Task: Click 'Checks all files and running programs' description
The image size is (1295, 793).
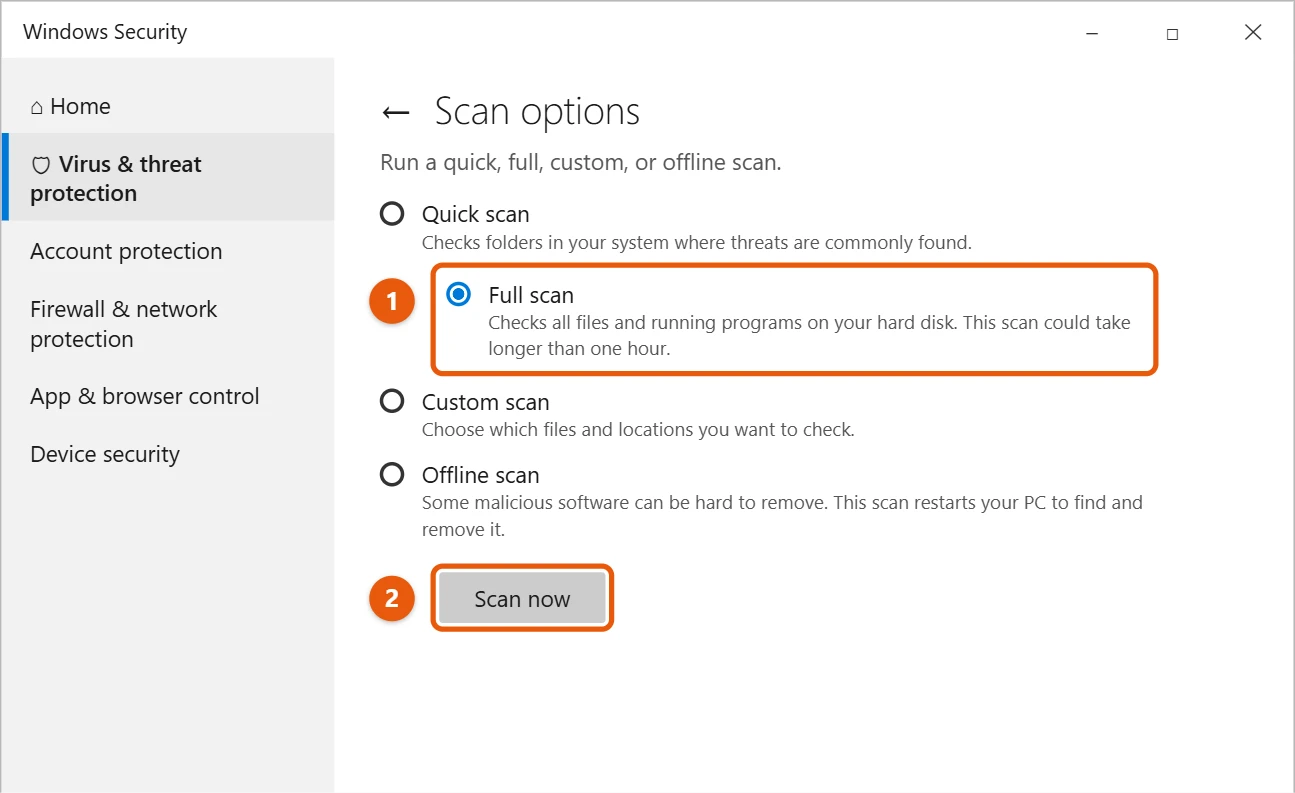Action: pyautogui.click(x=810, y=336)
